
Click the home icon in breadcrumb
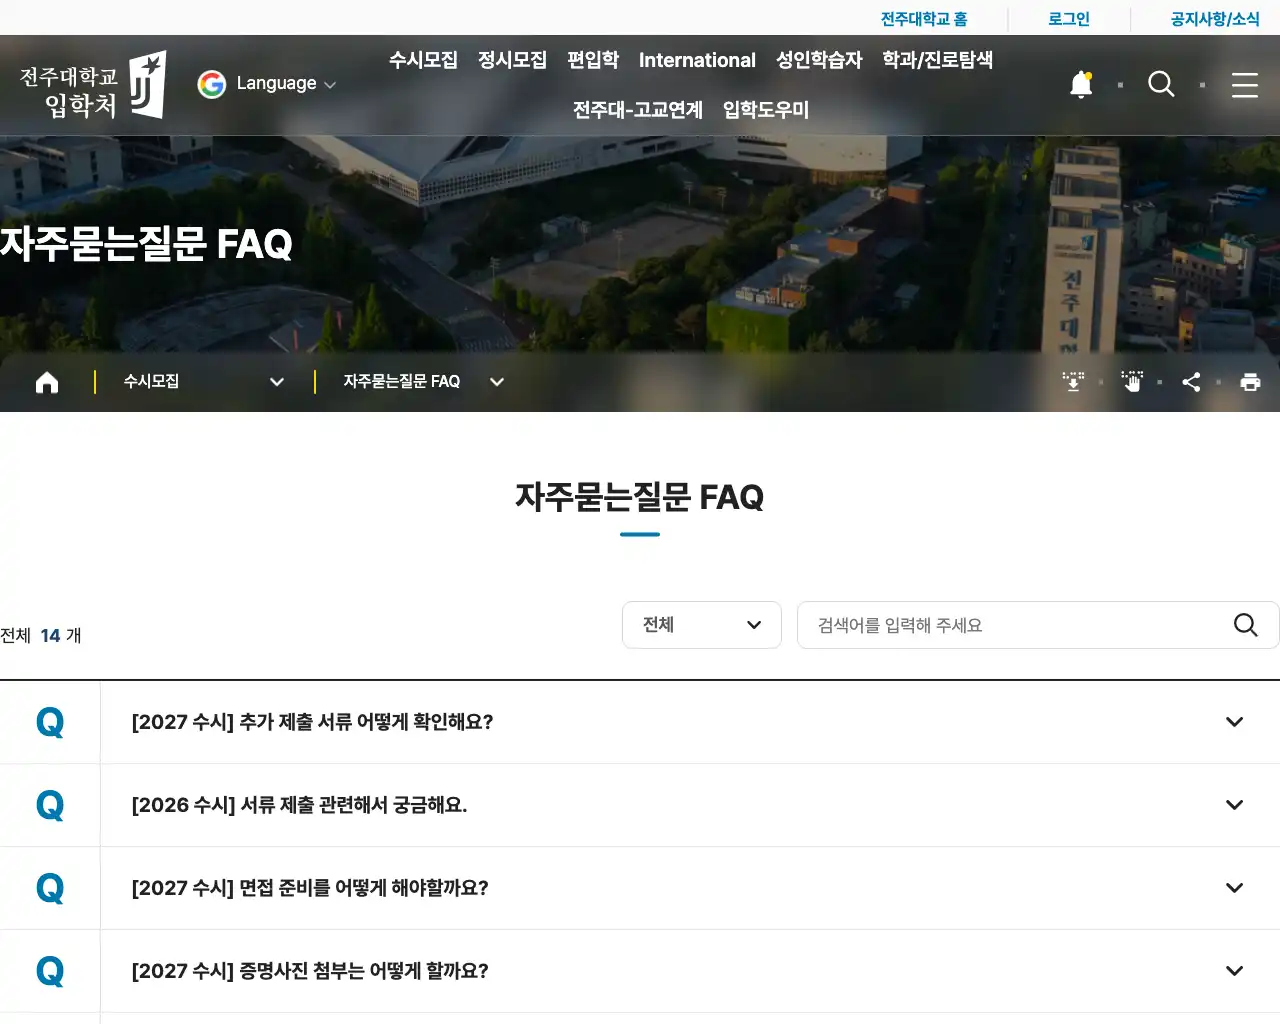pyautogui.click(x=47, y=382)
